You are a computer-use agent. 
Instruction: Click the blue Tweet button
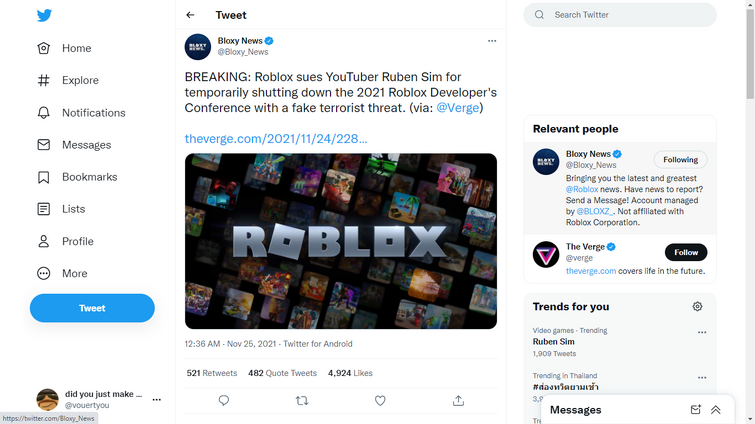[x=92, y=308]
